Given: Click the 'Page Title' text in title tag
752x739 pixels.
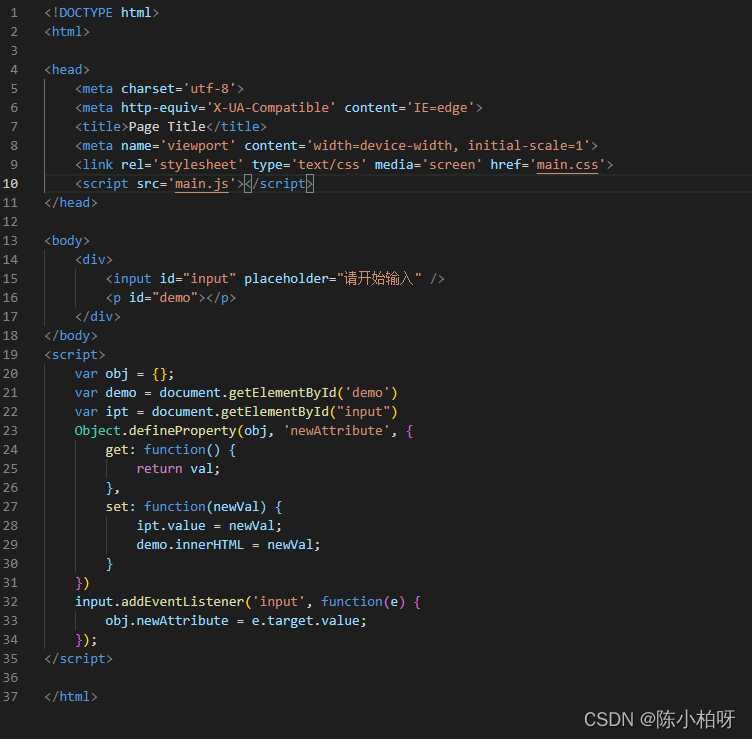Looking at the screenshot, I should (x=167, y=127).
